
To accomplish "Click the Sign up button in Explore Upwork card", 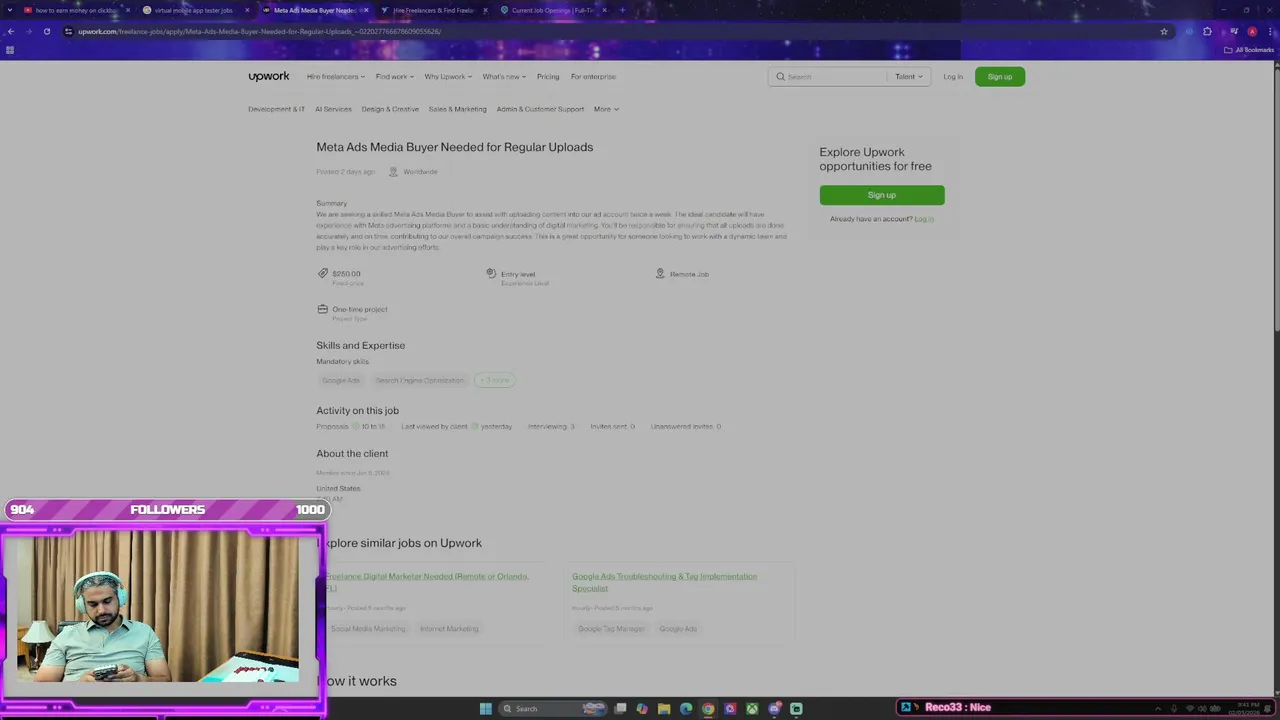I will pos(882,195).
